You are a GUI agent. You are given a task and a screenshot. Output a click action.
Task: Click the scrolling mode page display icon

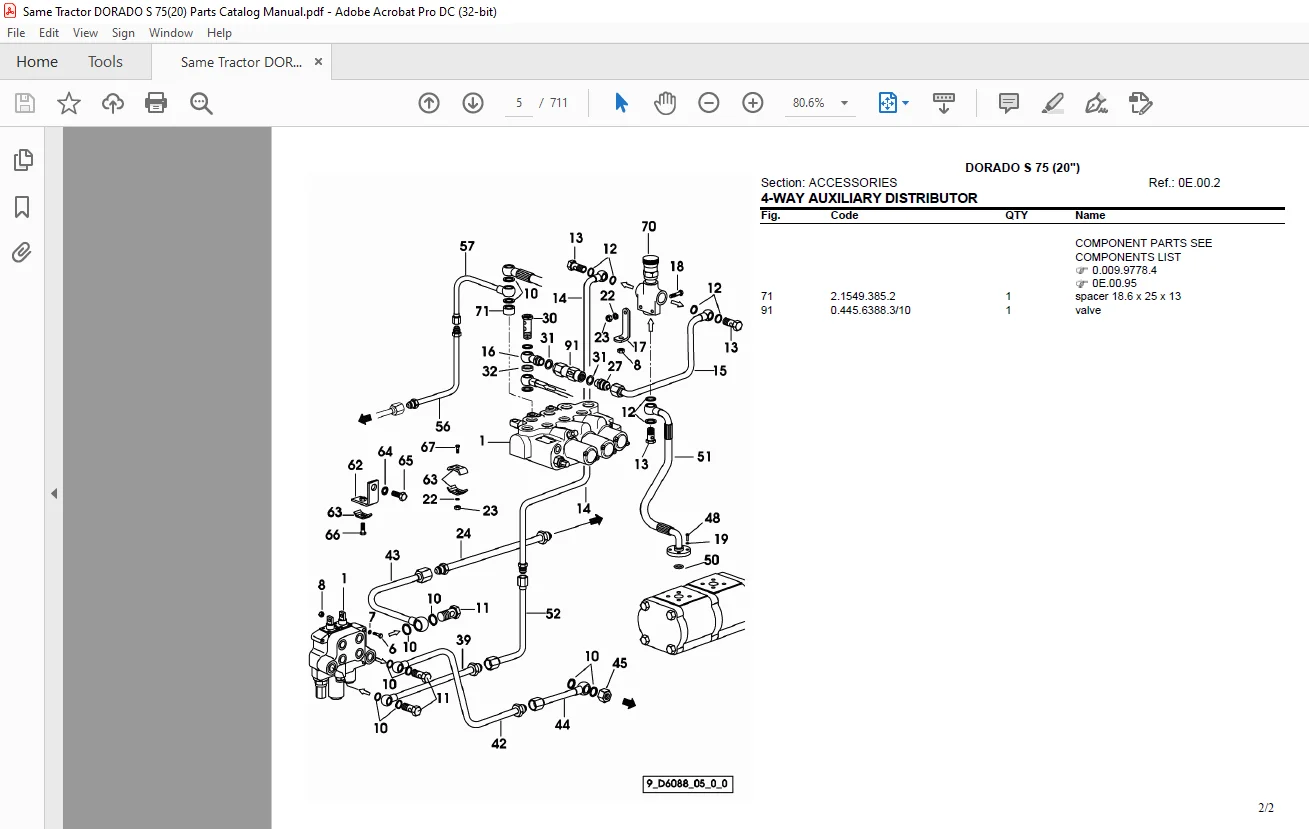coord(944,103)
